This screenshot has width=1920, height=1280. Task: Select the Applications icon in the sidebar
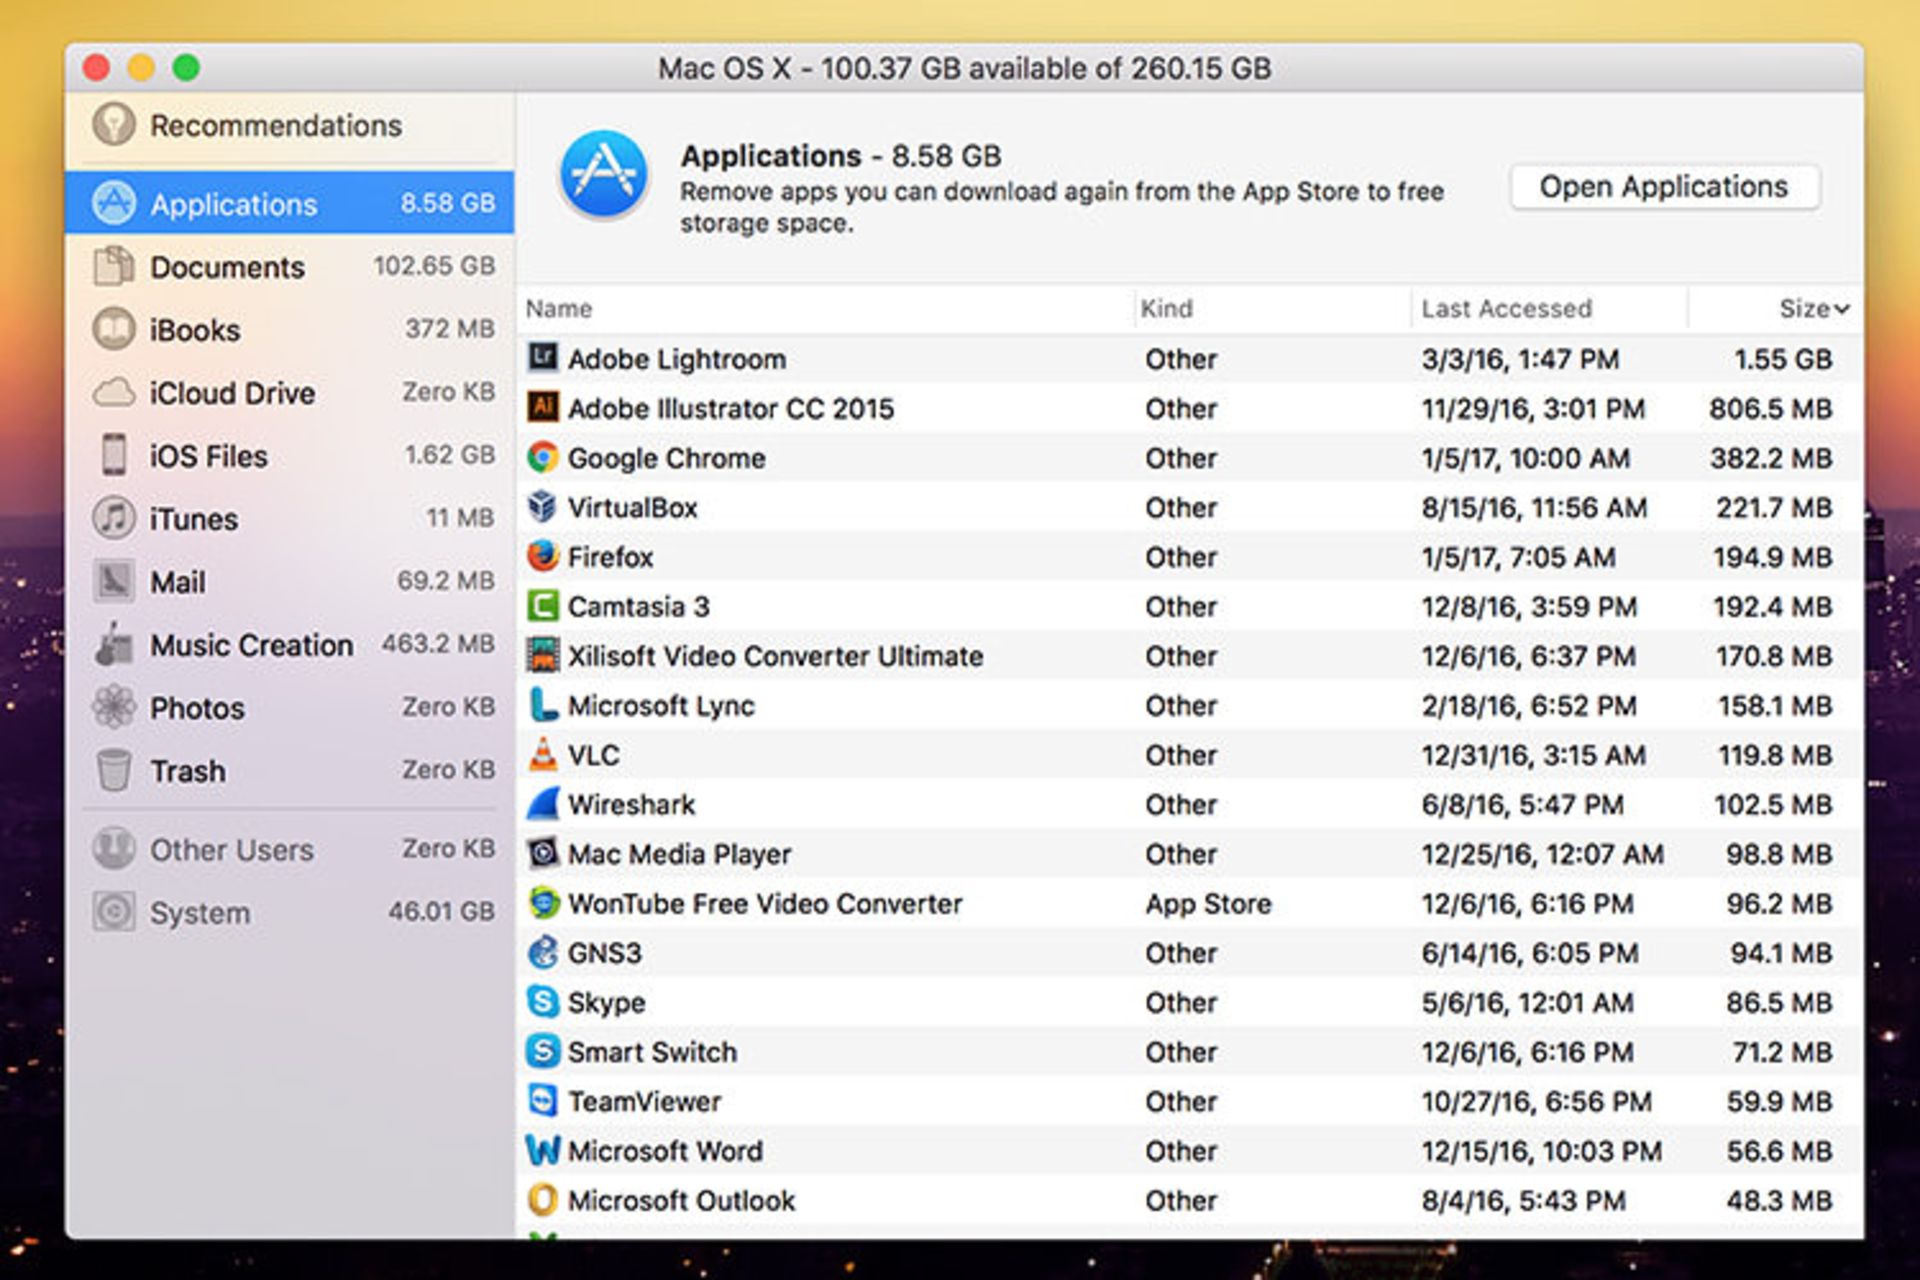pos(113,203)
